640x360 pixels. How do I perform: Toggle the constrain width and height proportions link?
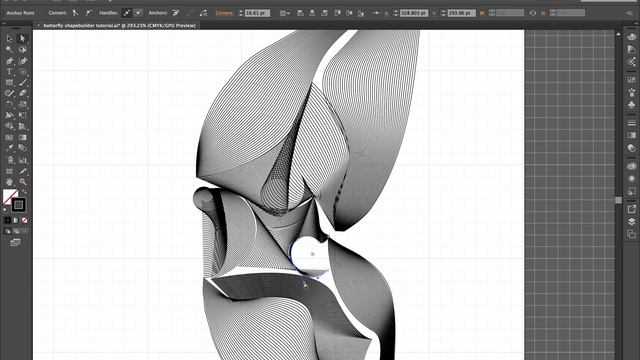[x=533, y=13]
